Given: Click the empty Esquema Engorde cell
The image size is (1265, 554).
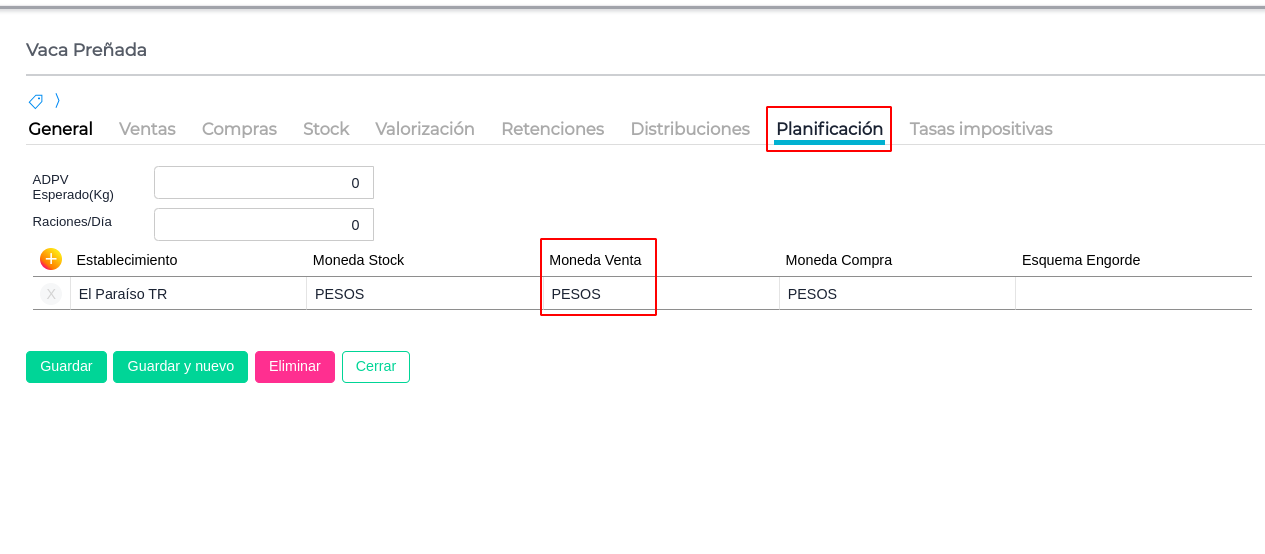Looking at the screenshot, I should tap(1132, 294).
